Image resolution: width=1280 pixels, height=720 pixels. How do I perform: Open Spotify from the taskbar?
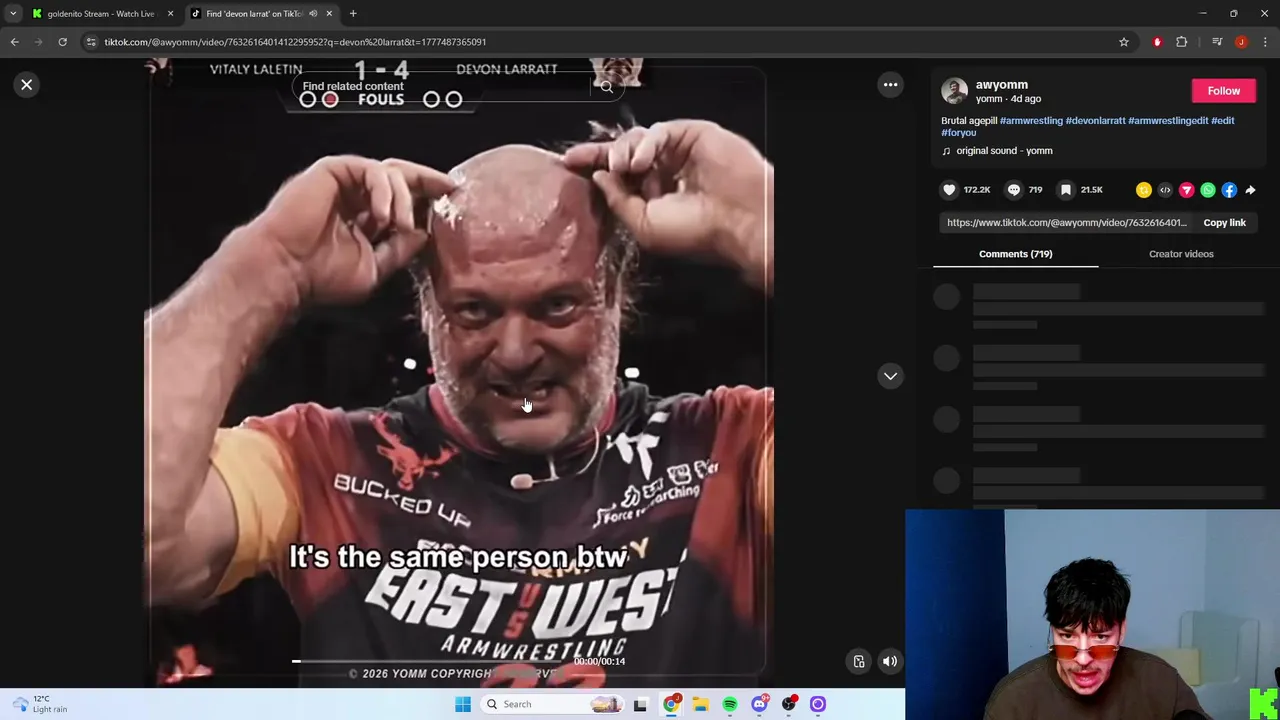pos(730,704)
